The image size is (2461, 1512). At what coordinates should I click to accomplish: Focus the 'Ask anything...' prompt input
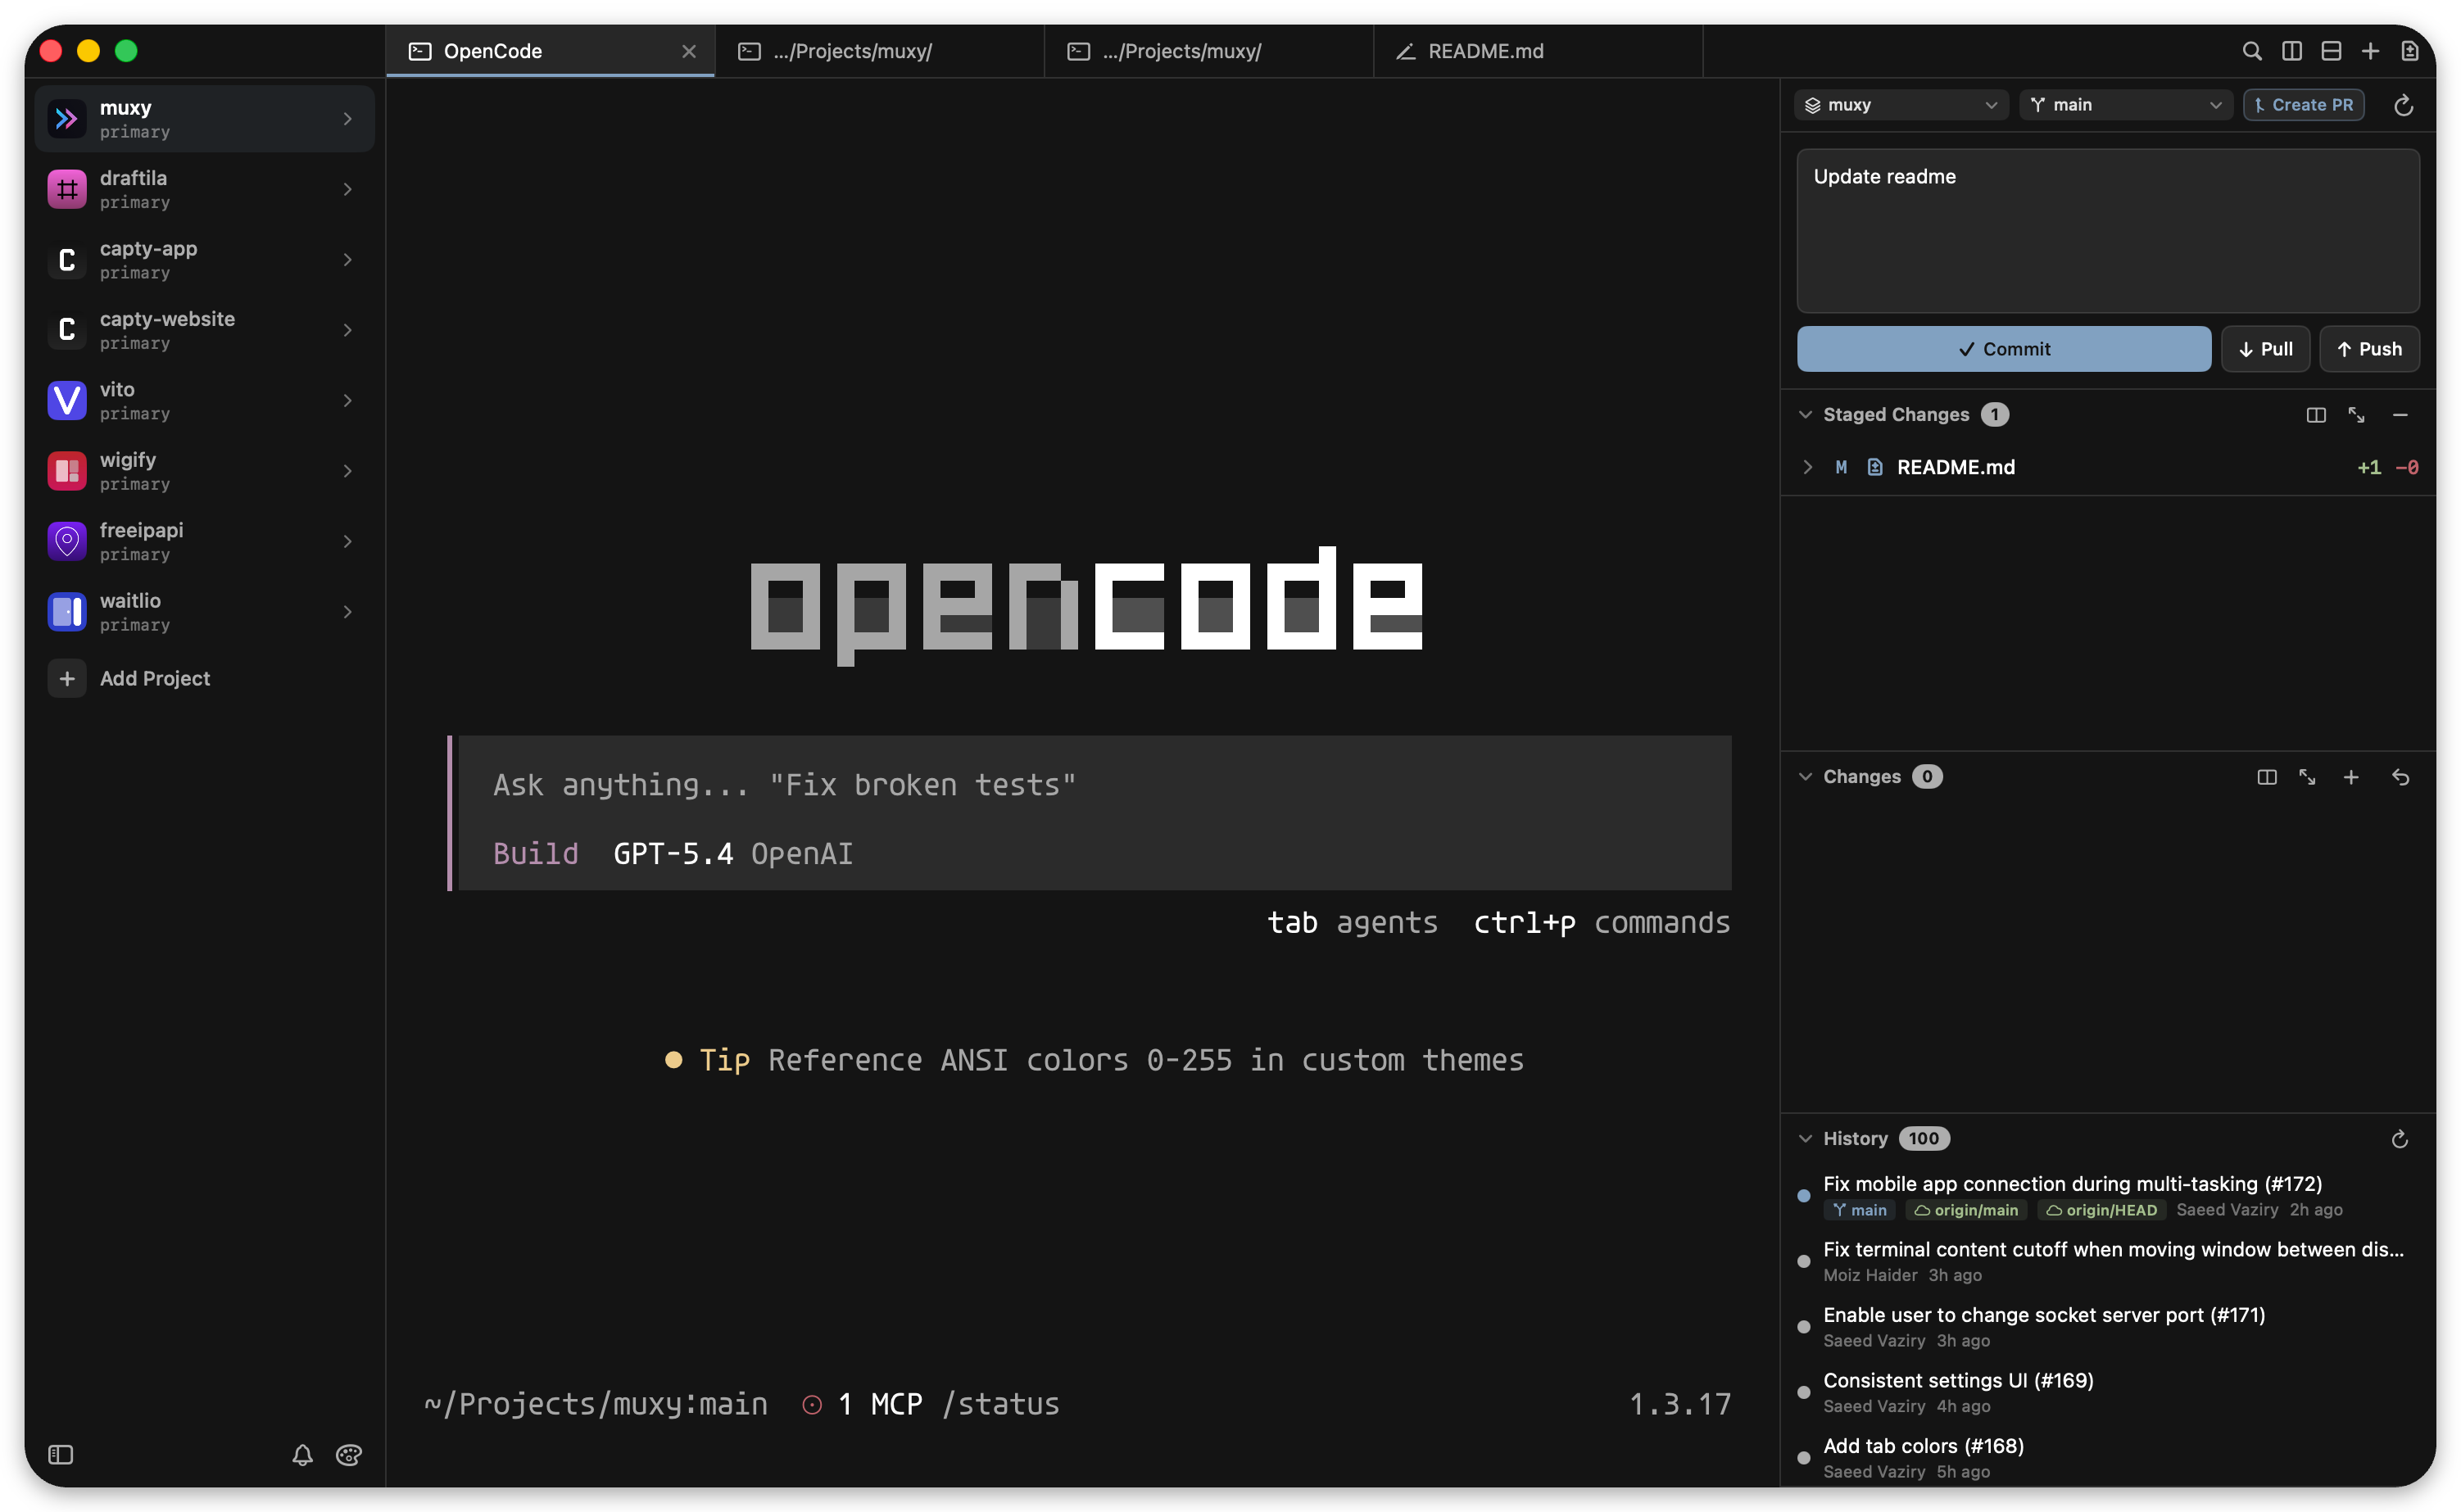point(1094,785)
